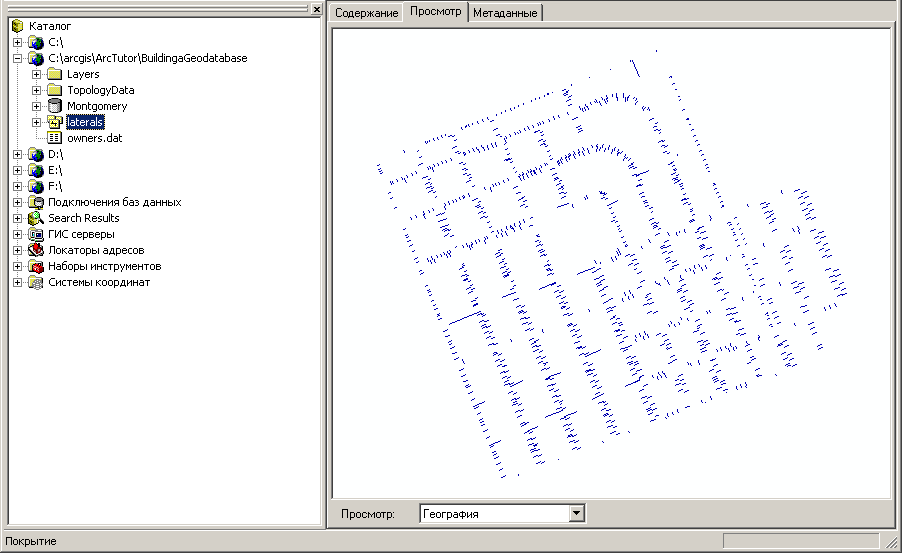Click the C:\ drive globe-folder icon
Viewport: 902px width, 553px height.
(36, 42)
